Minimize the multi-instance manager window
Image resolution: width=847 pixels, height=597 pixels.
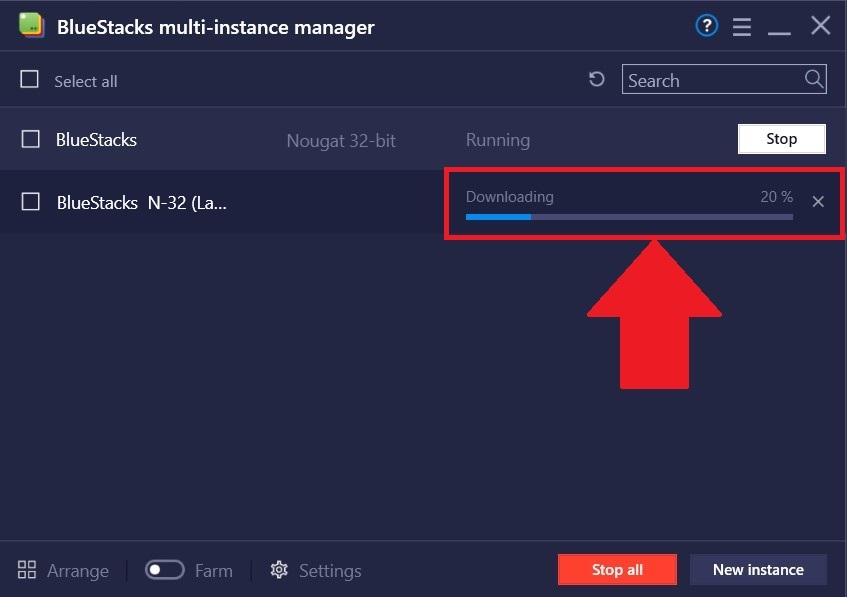[x=779, y=32]
